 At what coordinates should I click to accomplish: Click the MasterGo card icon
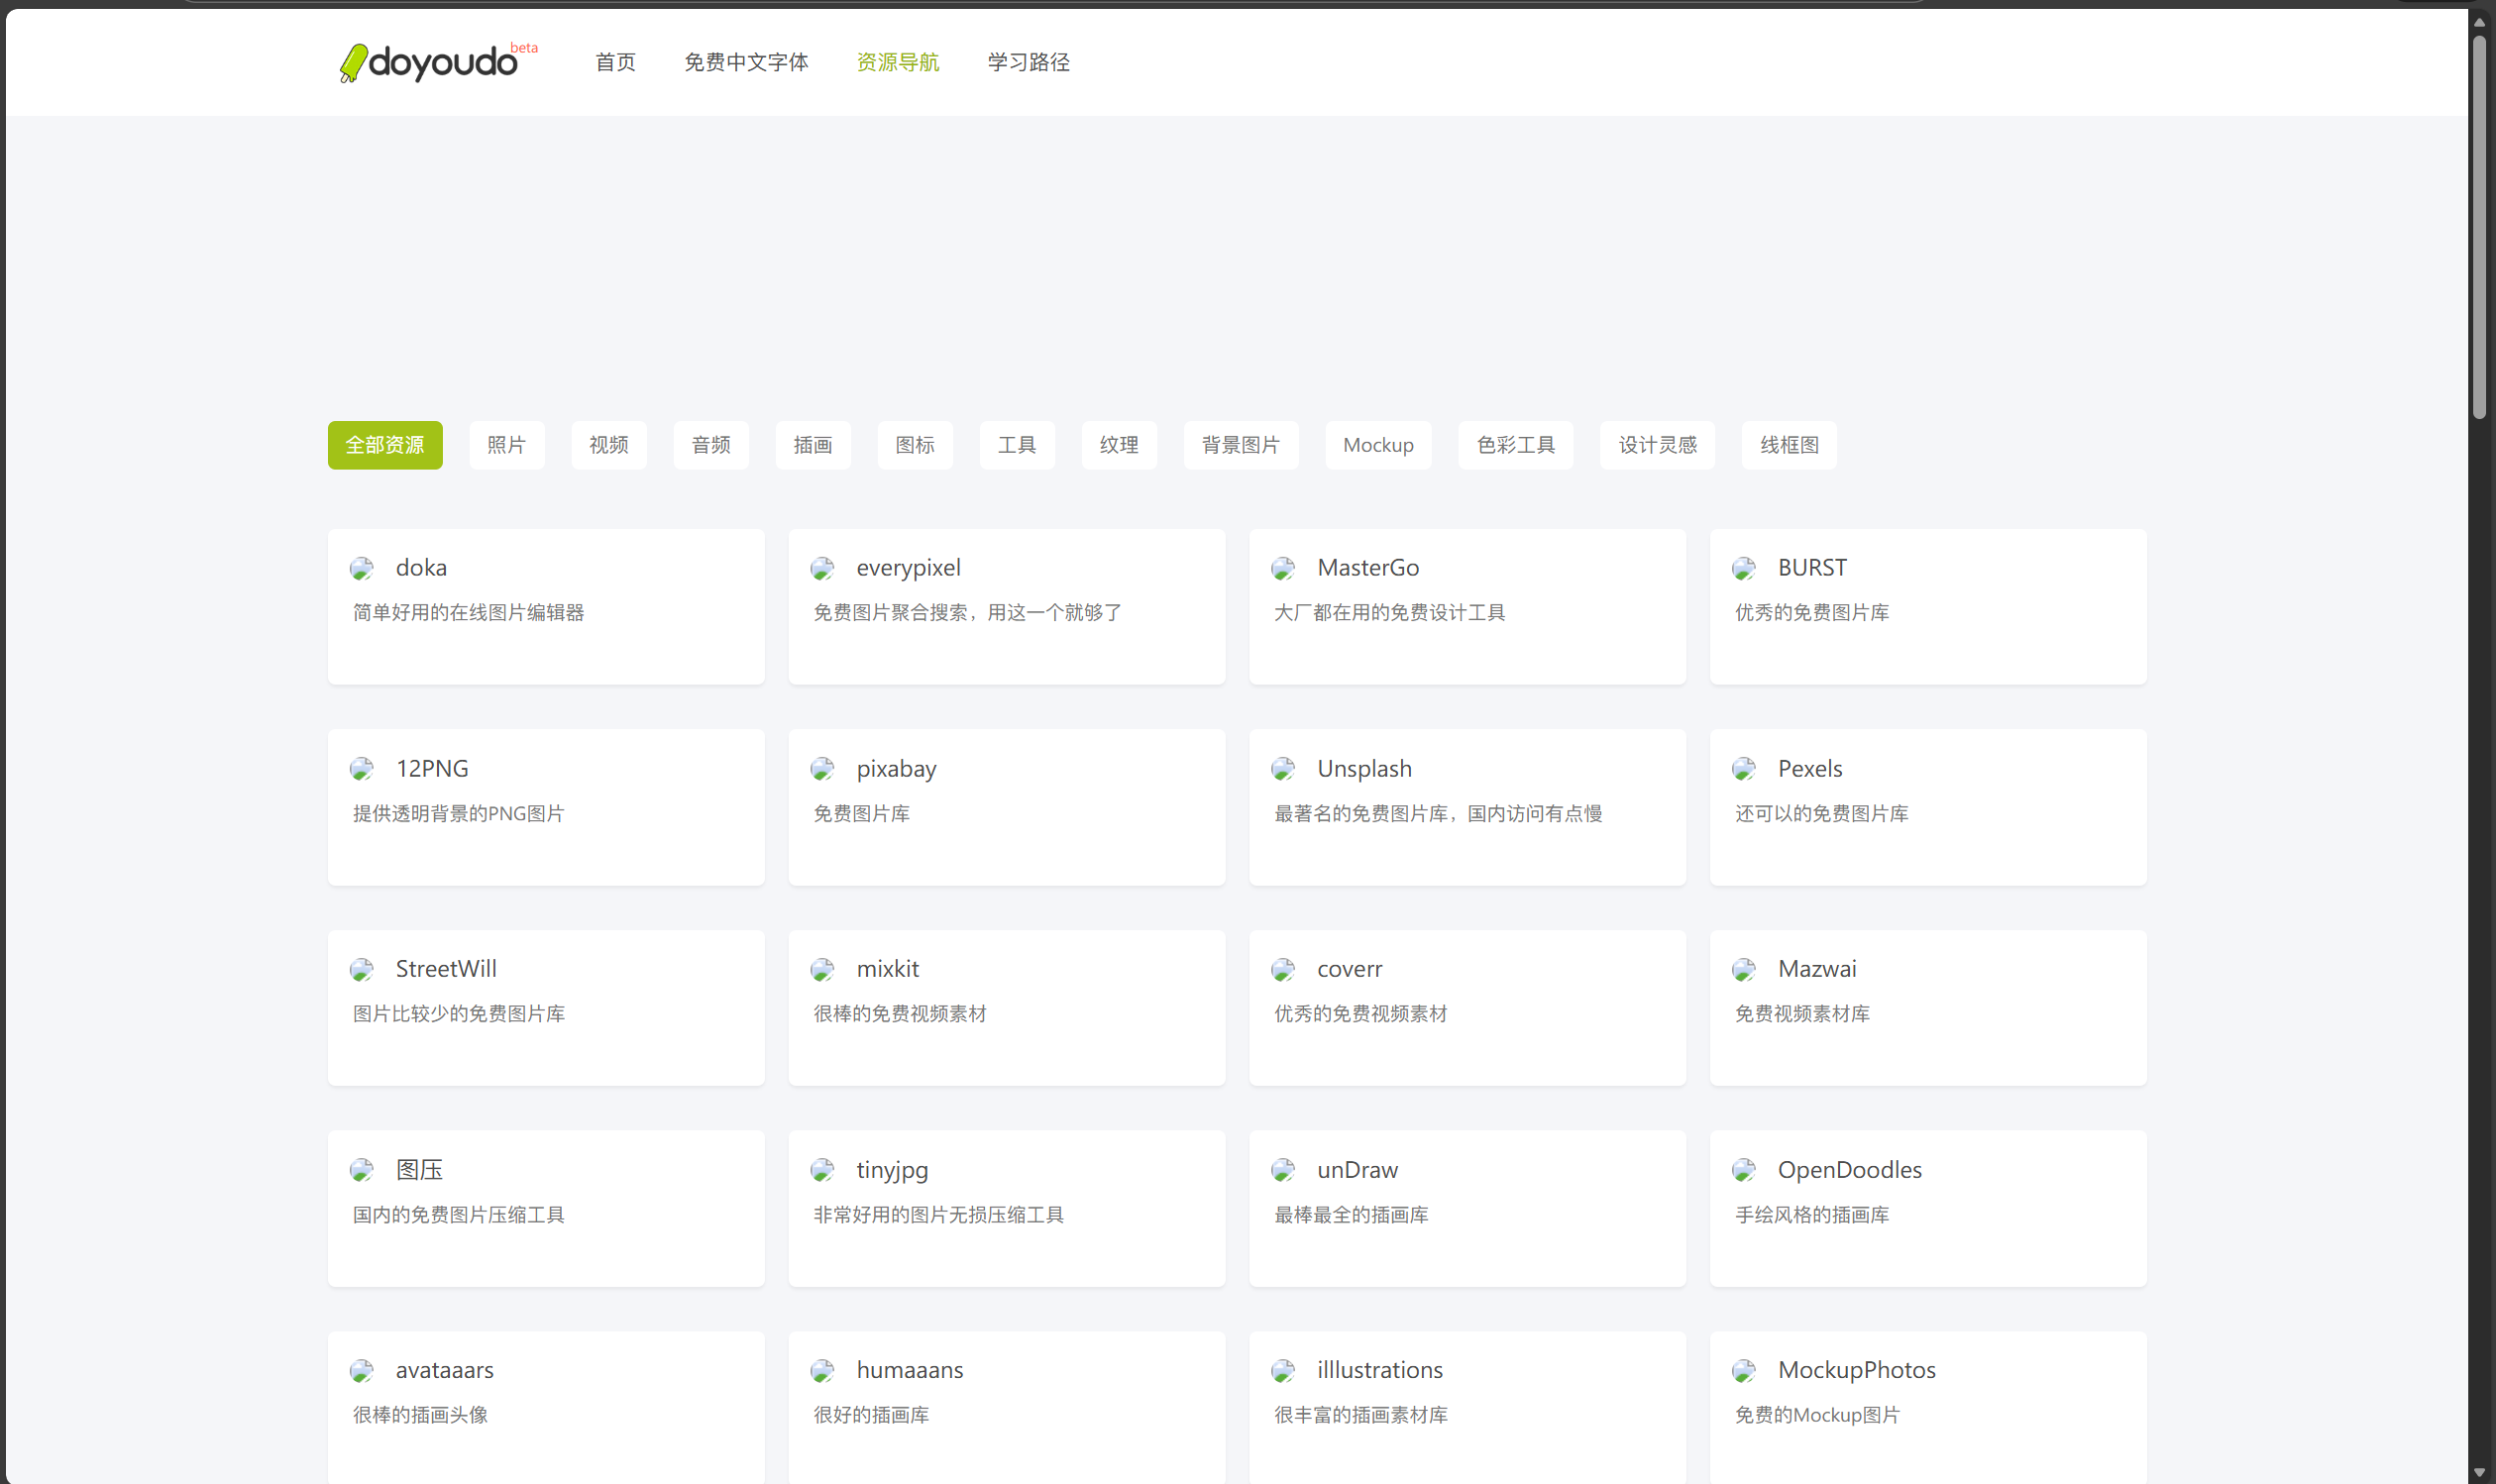click(x=1283, y=569)
